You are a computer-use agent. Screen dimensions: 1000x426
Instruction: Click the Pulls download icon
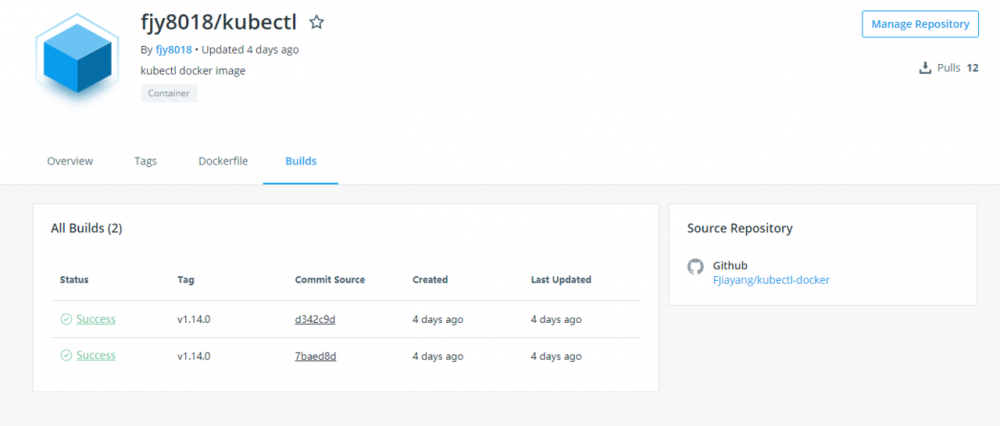pyautogui.click(x=925, y=68)
